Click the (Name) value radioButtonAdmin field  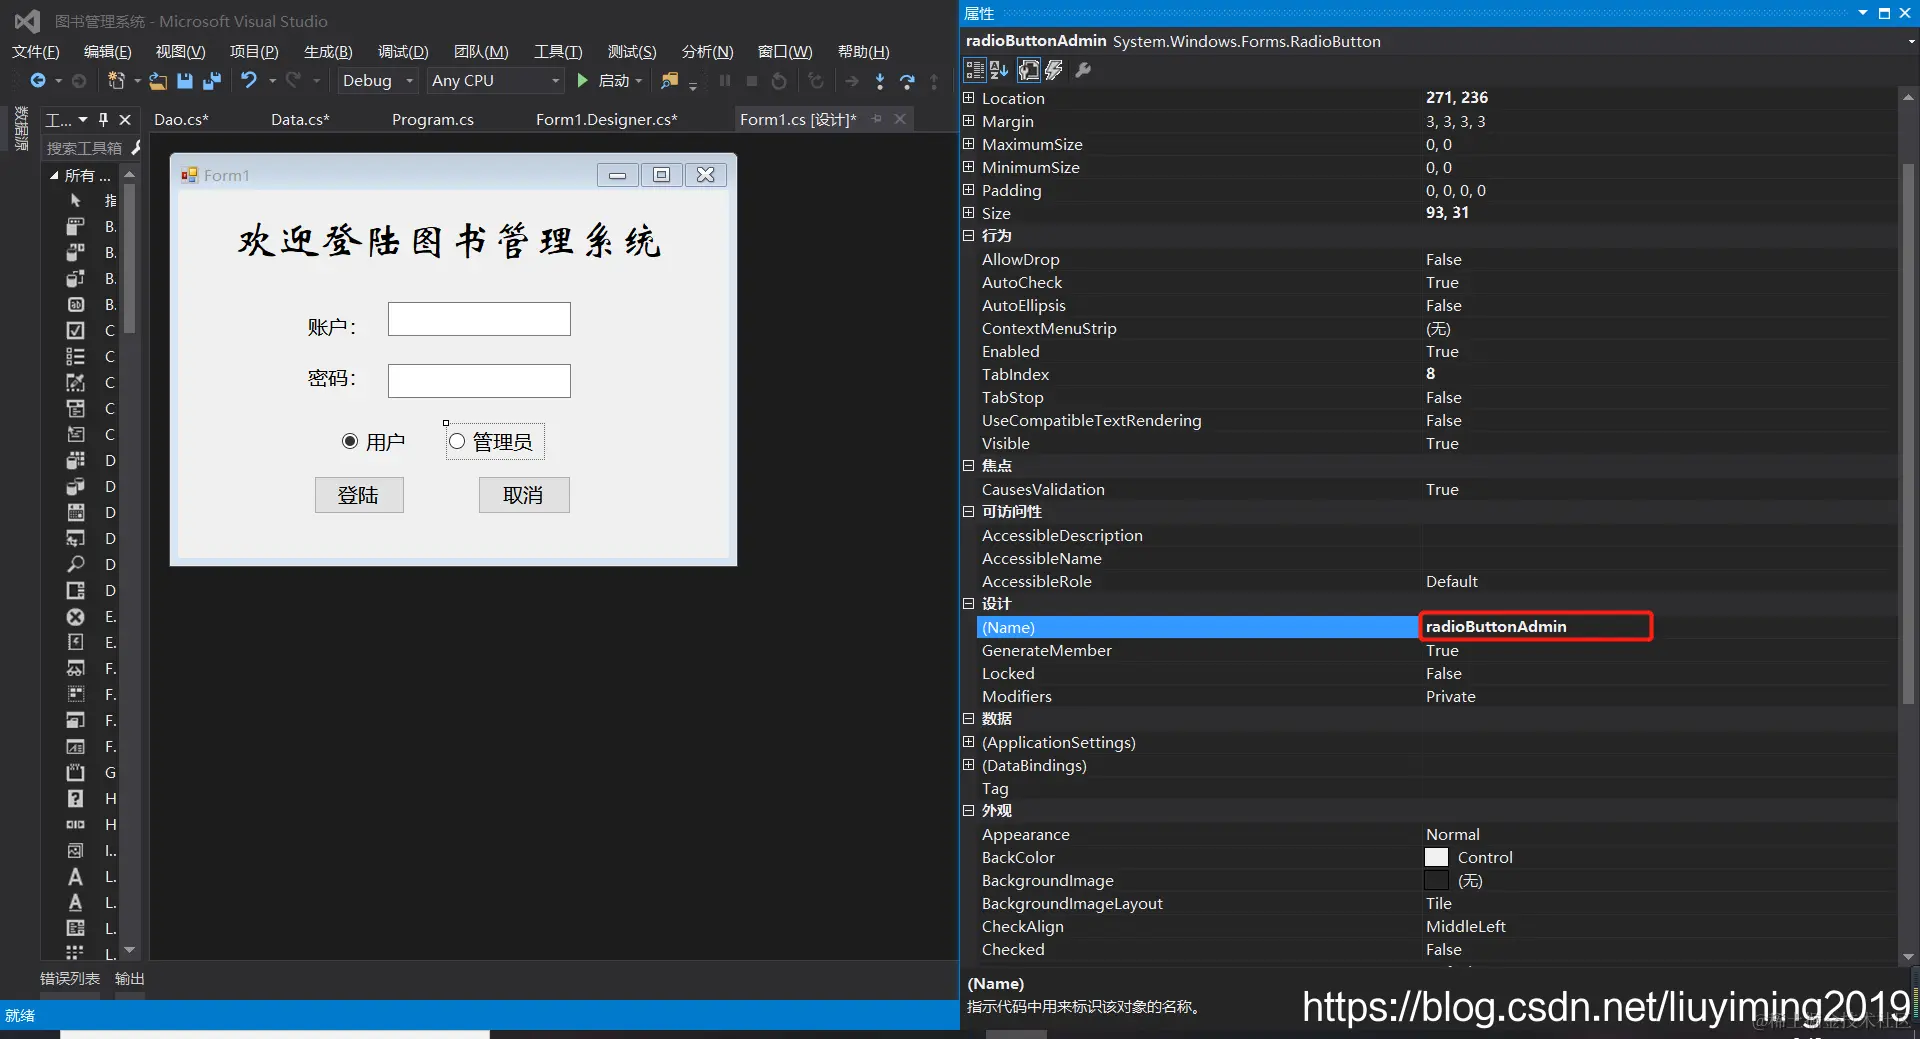1535,627
